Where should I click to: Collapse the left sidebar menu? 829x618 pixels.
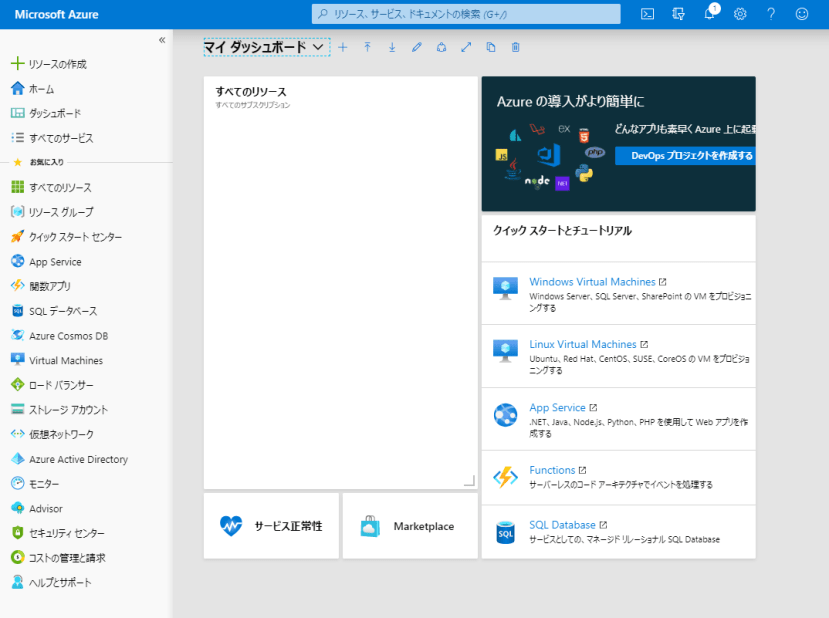pos(162,40)
